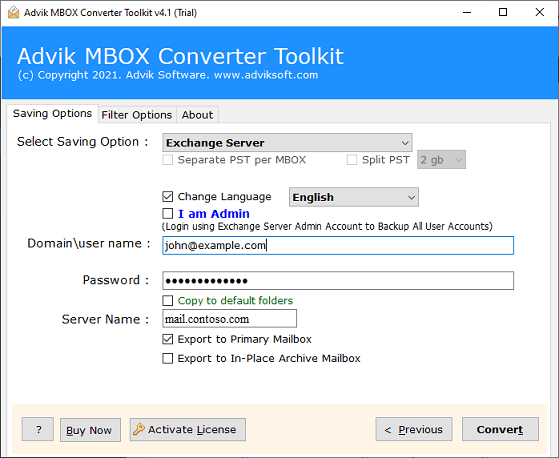This screenshot has width=559, height=458.
Task: Open the About tab
Action: (x=197, y=115)
